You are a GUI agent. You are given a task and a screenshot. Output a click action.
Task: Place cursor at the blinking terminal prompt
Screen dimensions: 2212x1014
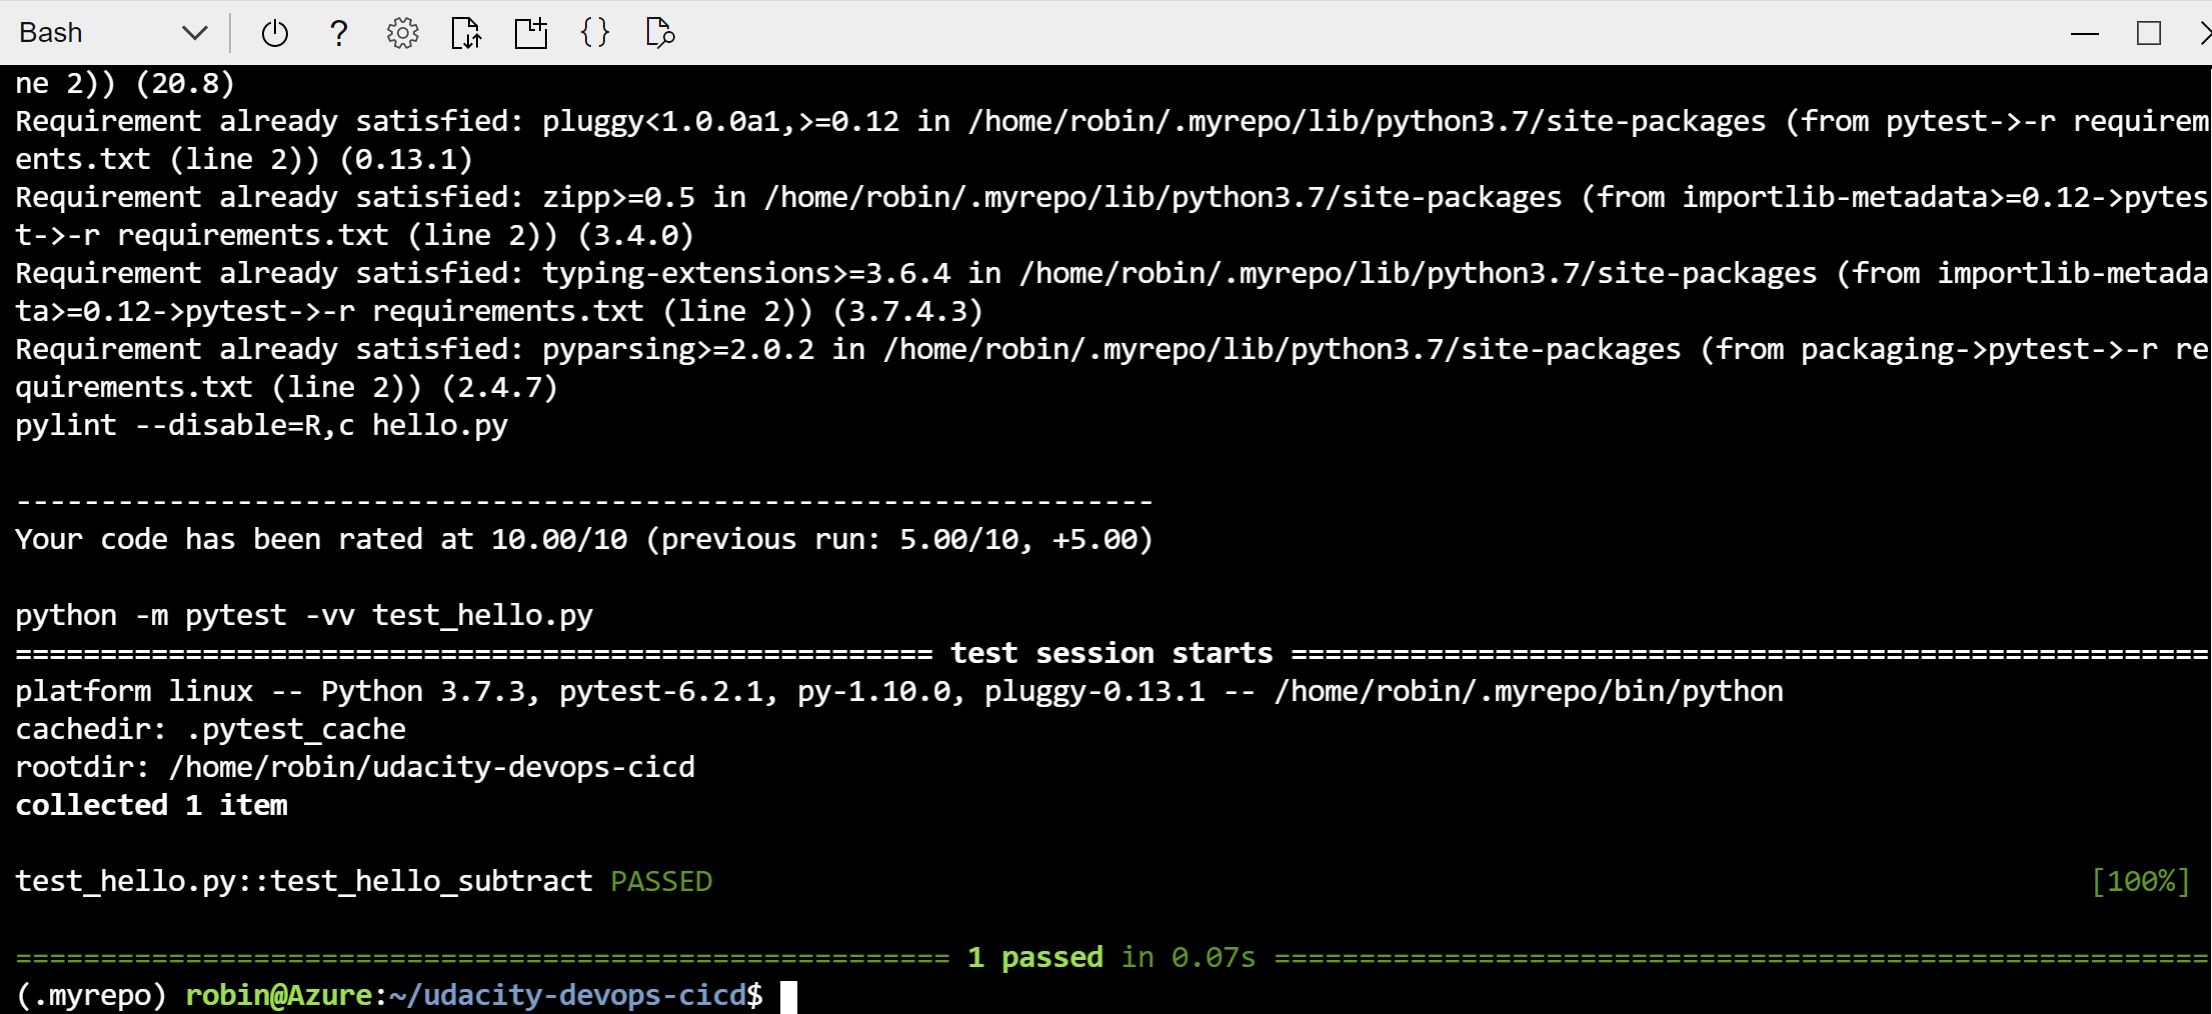coord(790,994)
